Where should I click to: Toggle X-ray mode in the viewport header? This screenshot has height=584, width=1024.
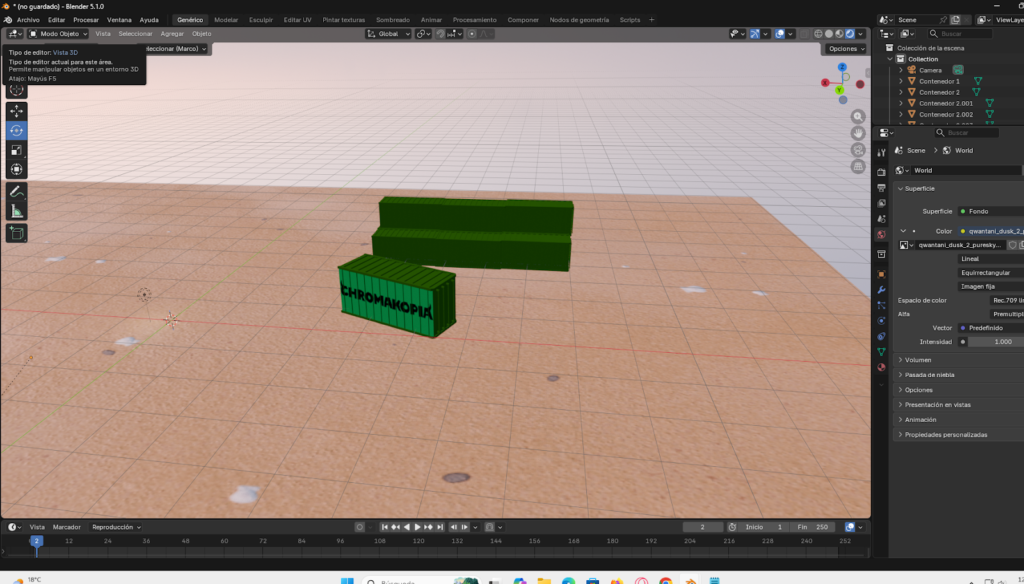pos(804,33)
